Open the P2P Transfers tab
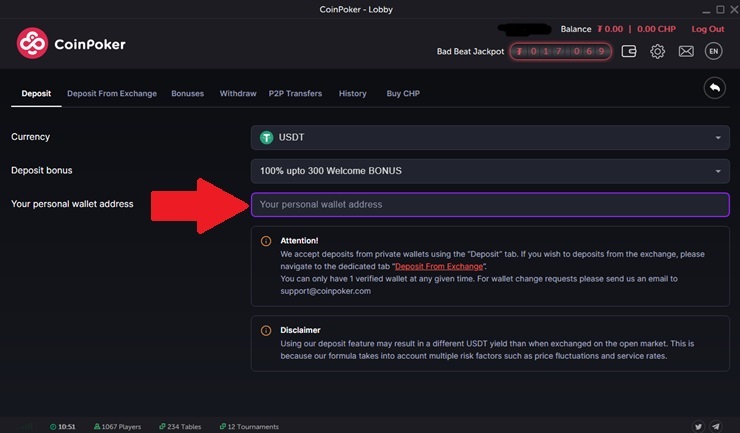The height and width of the screenshot is (433, 740). coord(295,93)
